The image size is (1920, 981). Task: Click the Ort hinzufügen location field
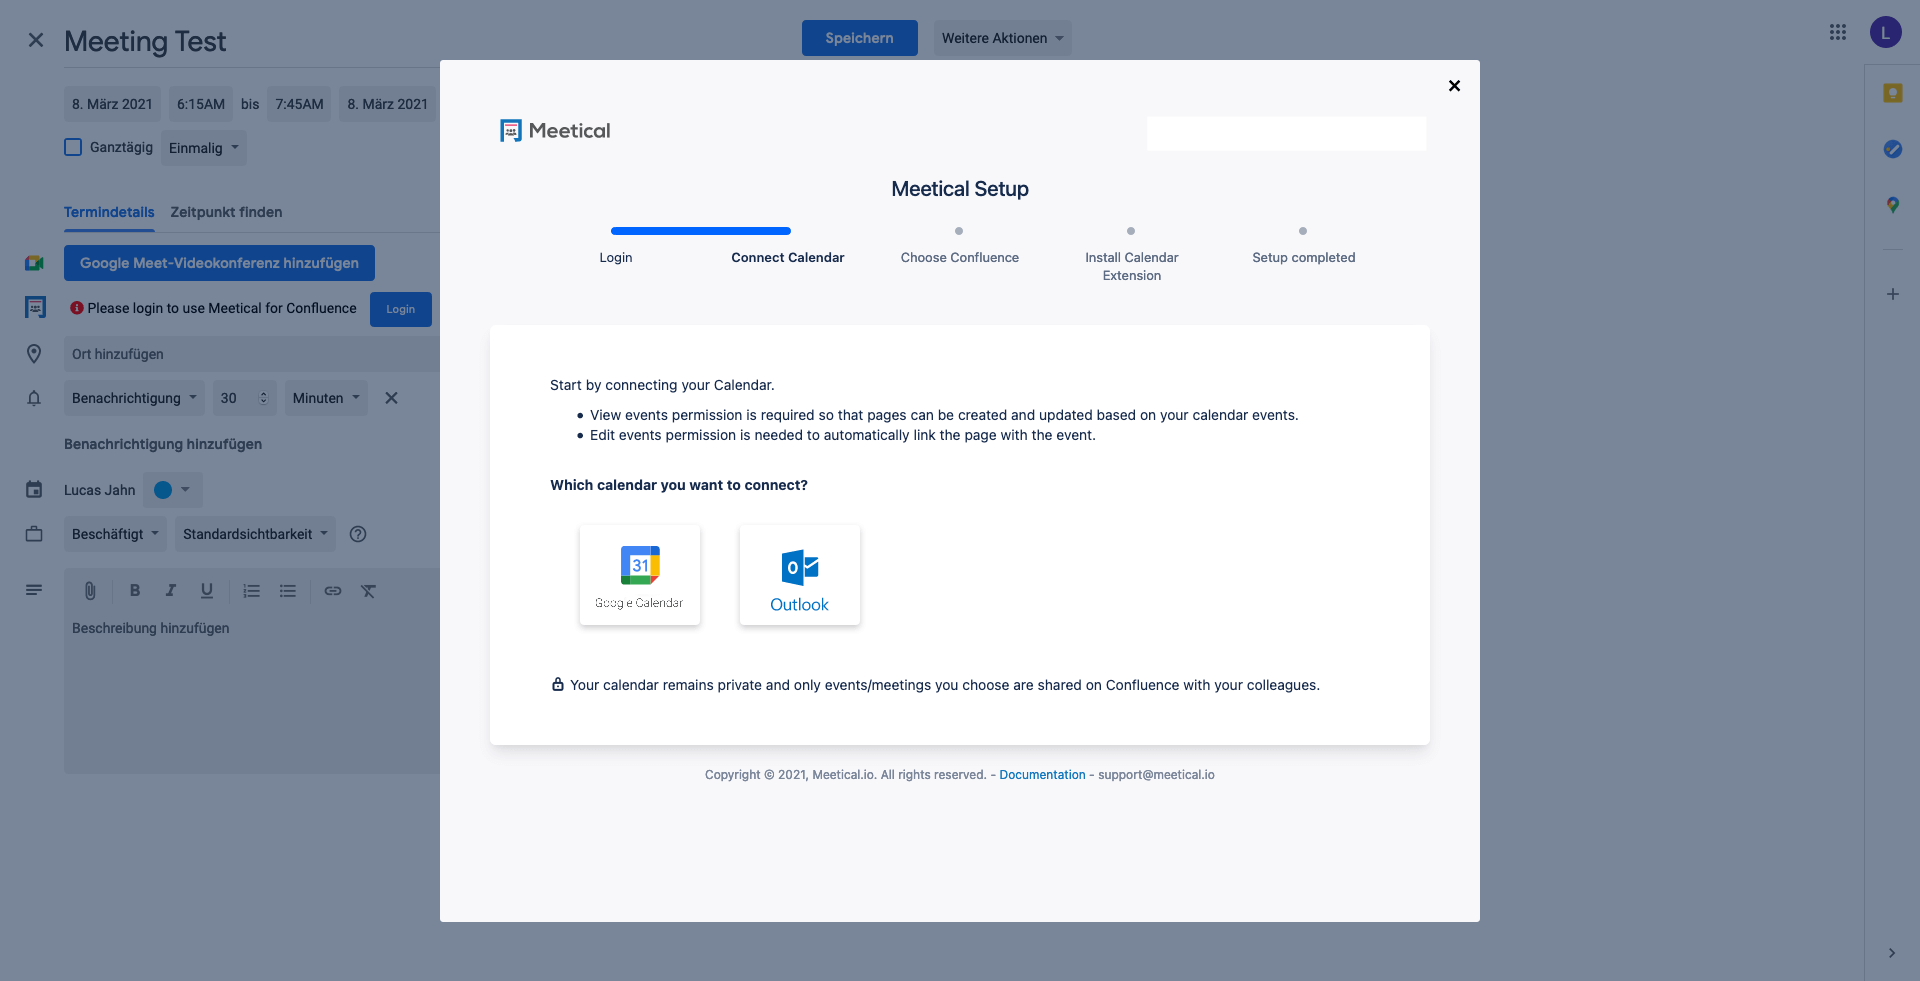pyautogui.click(x=252, y=354)
